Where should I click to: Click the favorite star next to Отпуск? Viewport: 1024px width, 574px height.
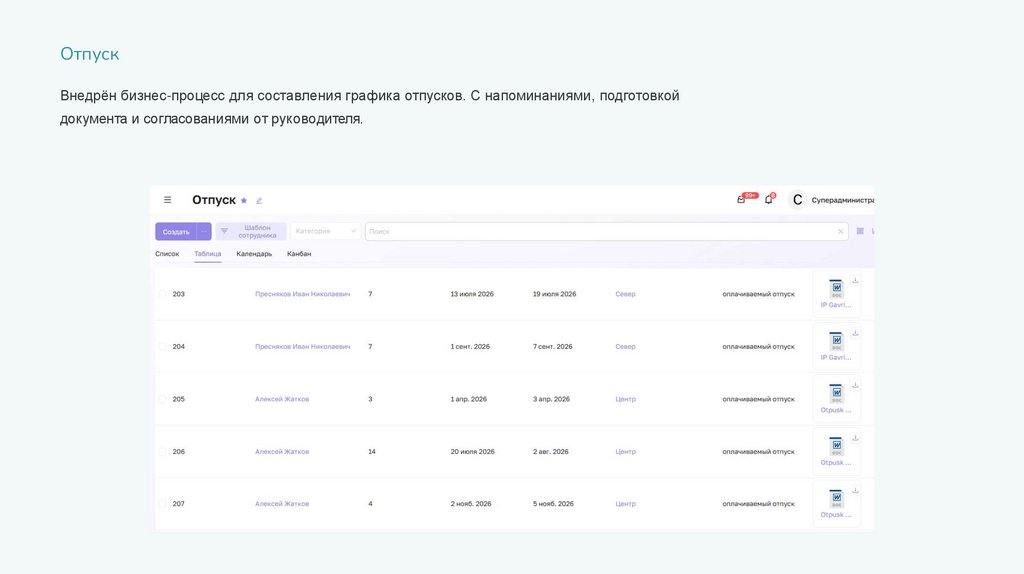click(x=244, y=201)
